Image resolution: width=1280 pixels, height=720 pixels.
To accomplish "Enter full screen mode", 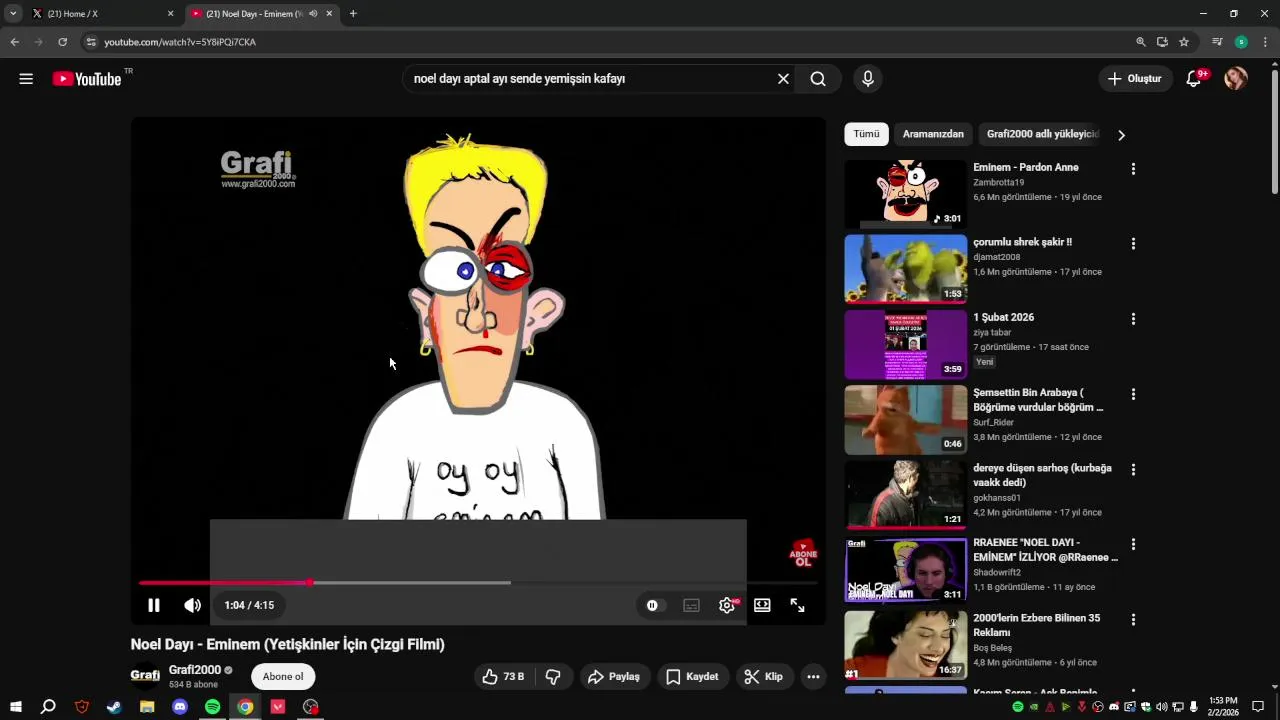I will click(x=797, y=605).
